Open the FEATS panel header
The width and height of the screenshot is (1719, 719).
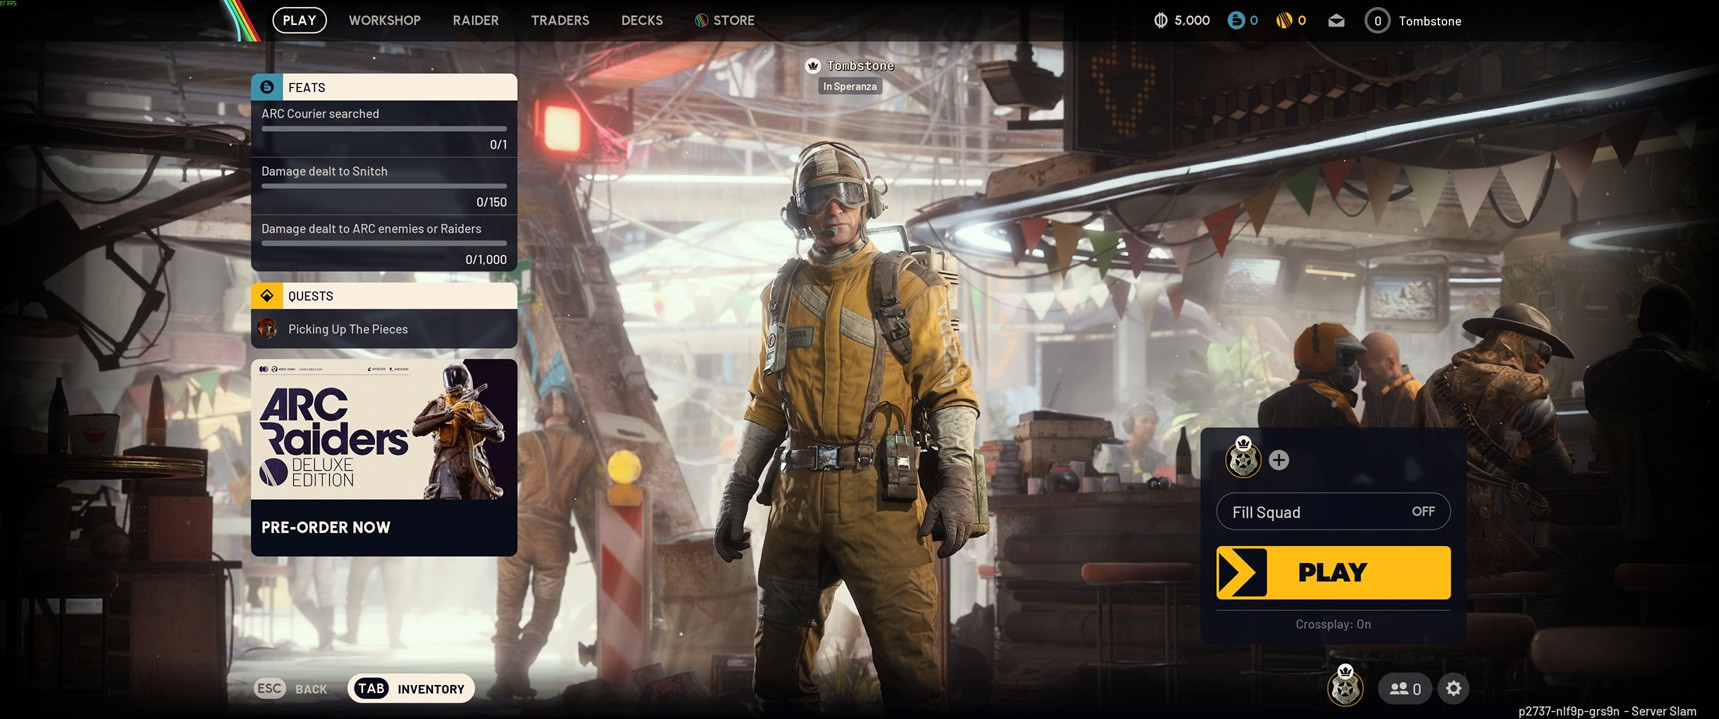pos(384,87)
